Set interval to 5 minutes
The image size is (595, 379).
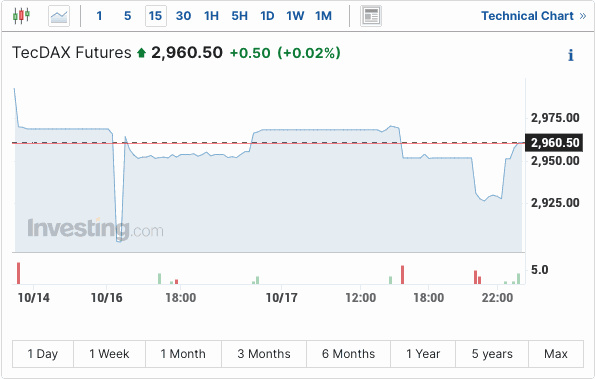click(128, 16)
